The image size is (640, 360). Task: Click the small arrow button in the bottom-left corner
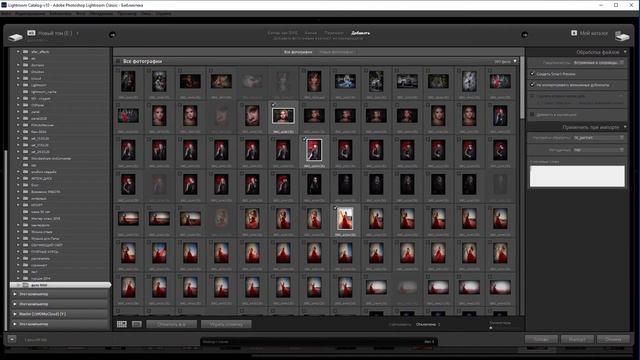pyautogui.click(x=12, y=339)
